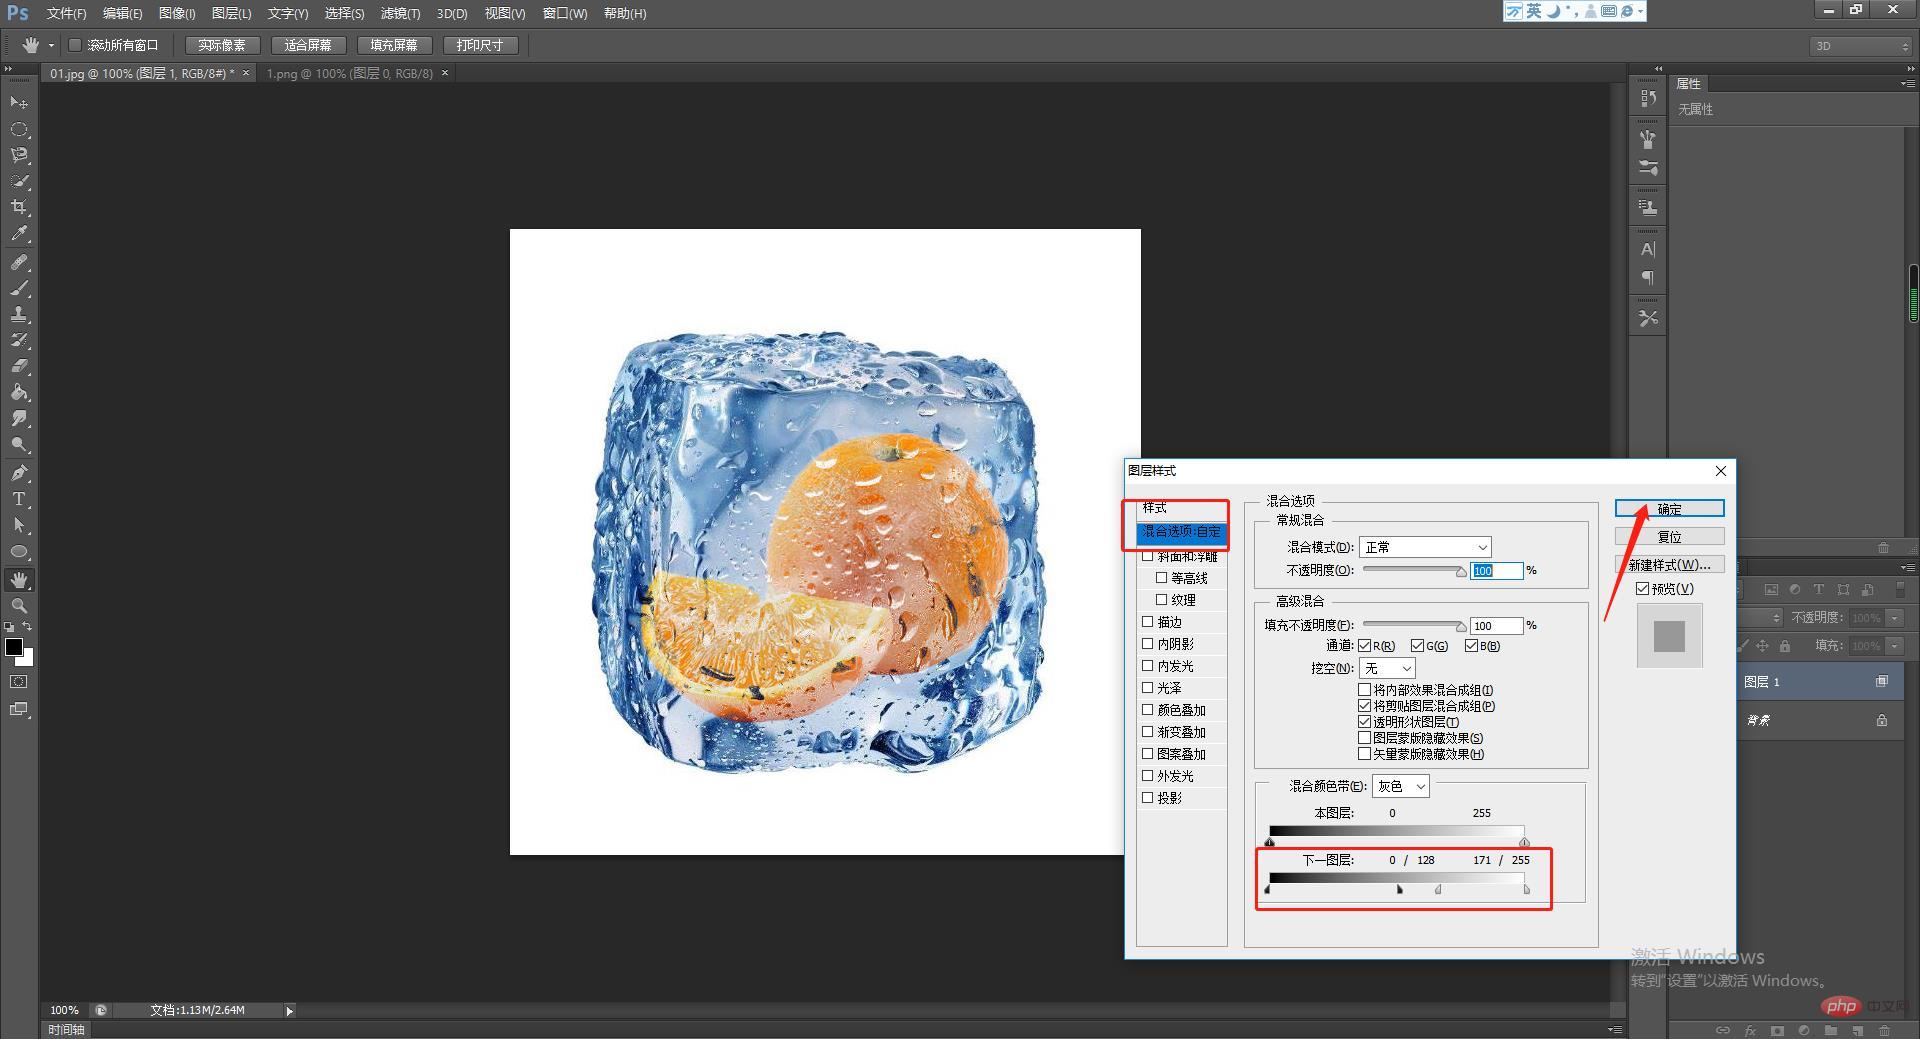Toggle Quick Mask mode icon
Screen dimensions: 1920x1039
point(19,682)
